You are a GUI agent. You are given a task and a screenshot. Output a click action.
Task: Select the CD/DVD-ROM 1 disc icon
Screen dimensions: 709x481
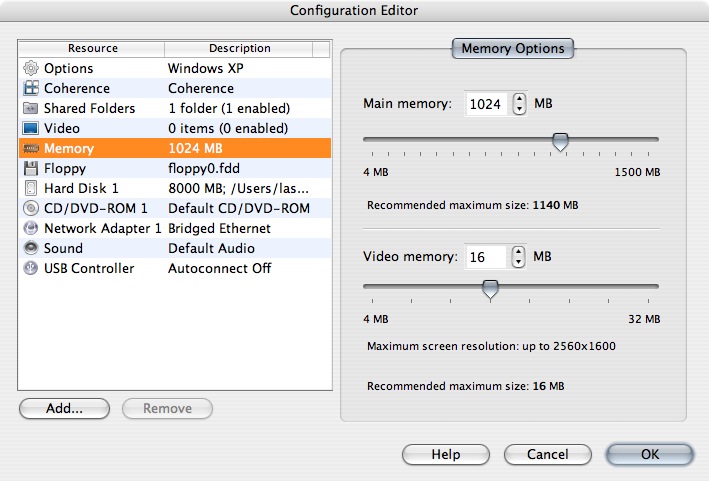coord(31,208)
